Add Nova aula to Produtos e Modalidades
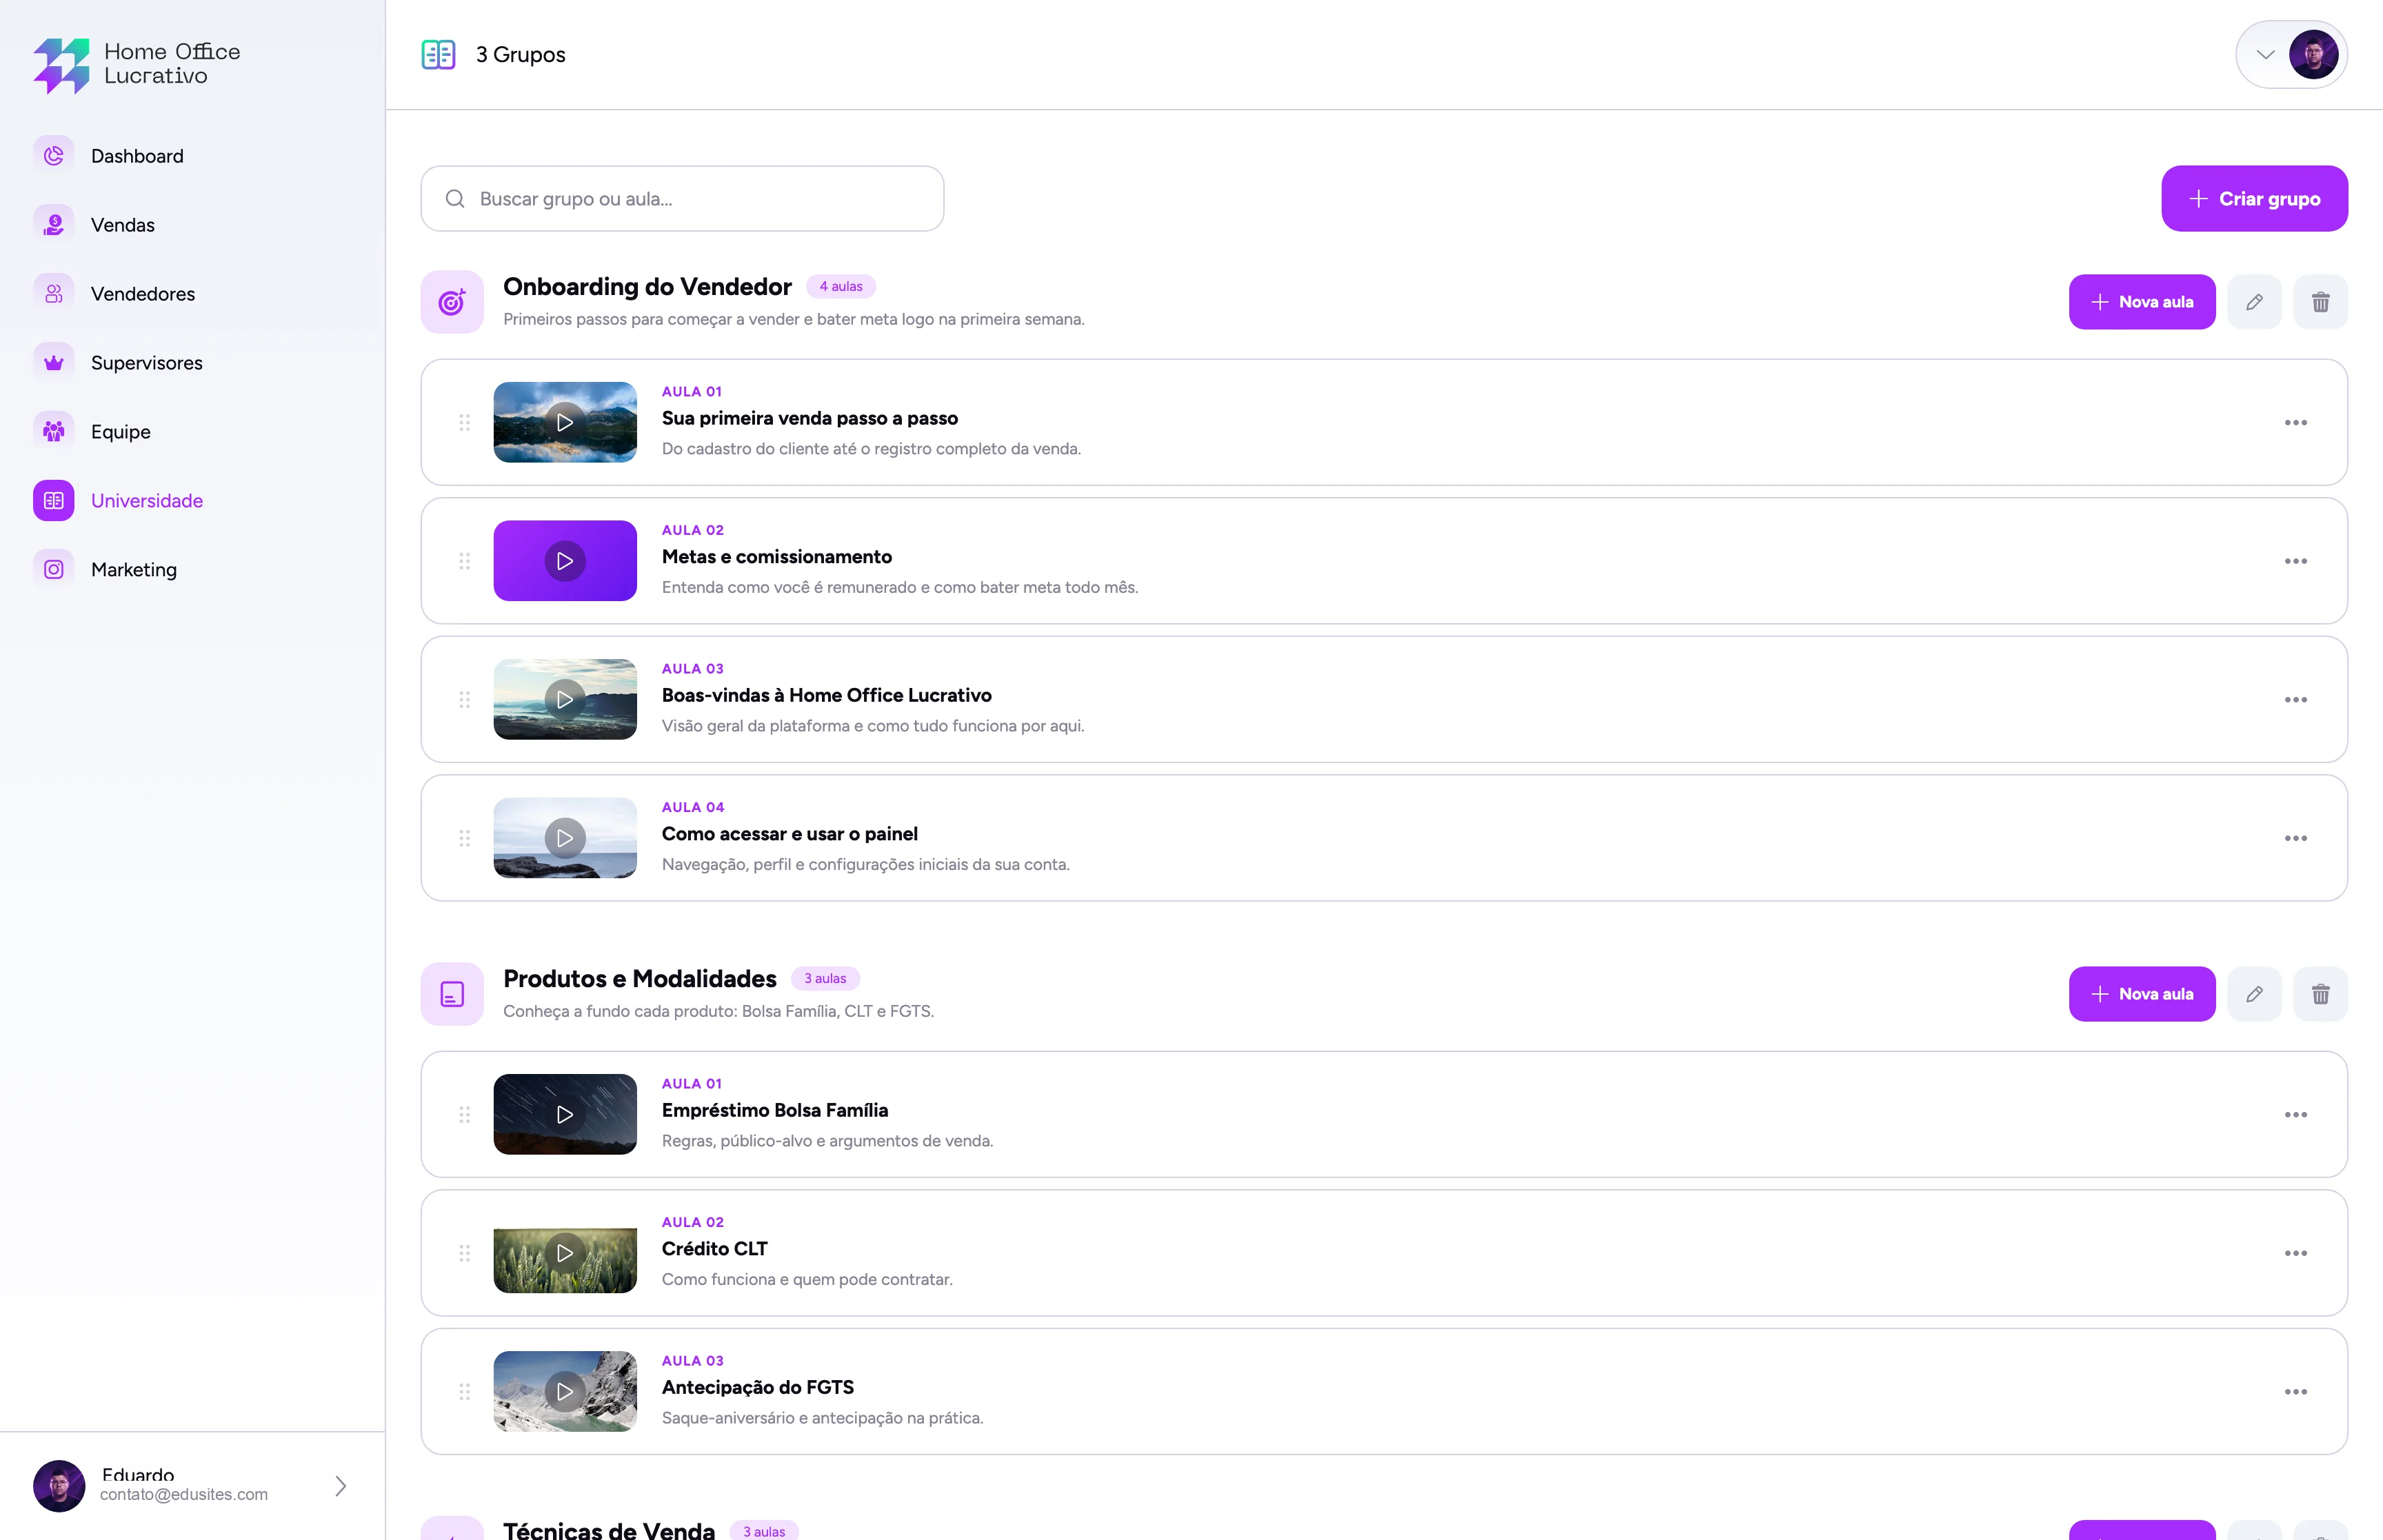This screenshot has height=1540, width=2383. (x=2142, y=994)
